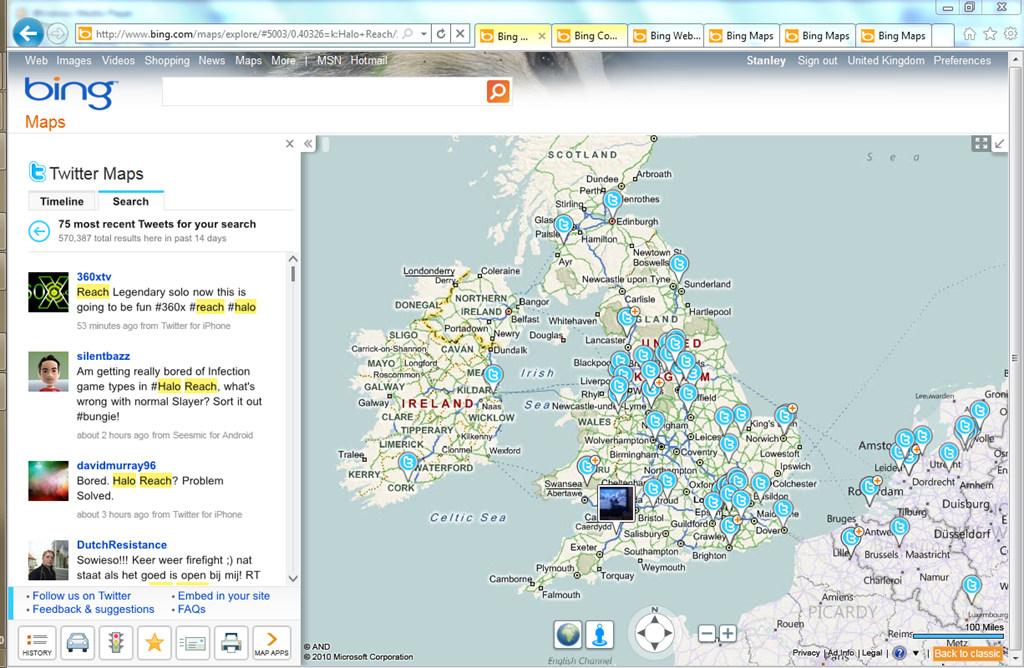Zoom in with the plus button

coord(728,633)
